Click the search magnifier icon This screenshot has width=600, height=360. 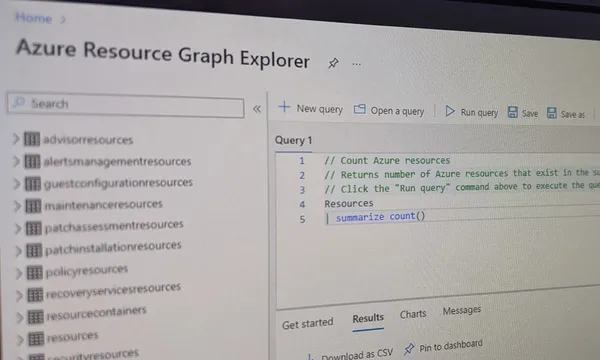(19, 102)
